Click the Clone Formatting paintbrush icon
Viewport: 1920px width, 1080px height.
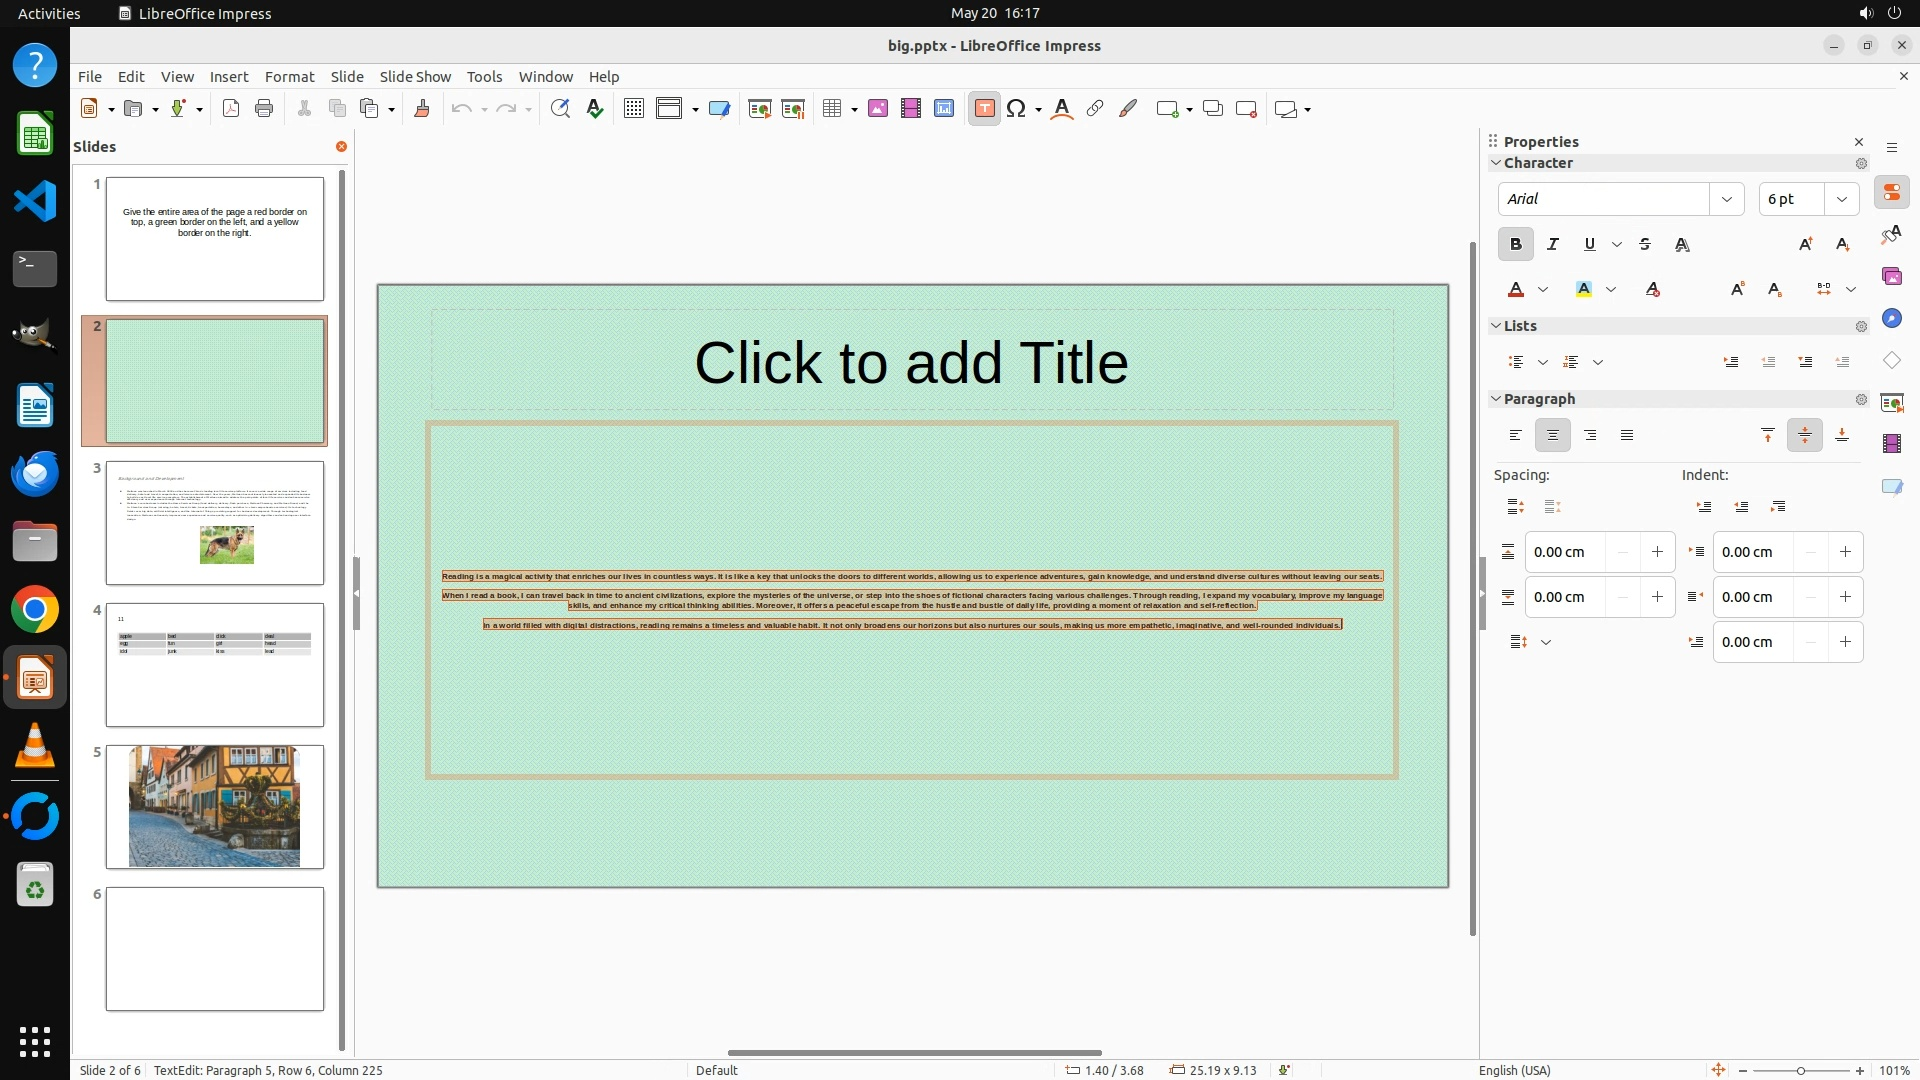(422, 109)
